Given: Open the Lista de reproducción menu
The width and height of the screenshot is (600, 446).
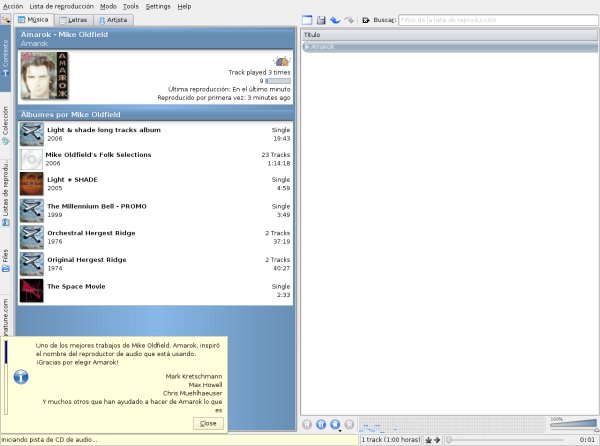Looking at the screenshot, I should (61, 7).
